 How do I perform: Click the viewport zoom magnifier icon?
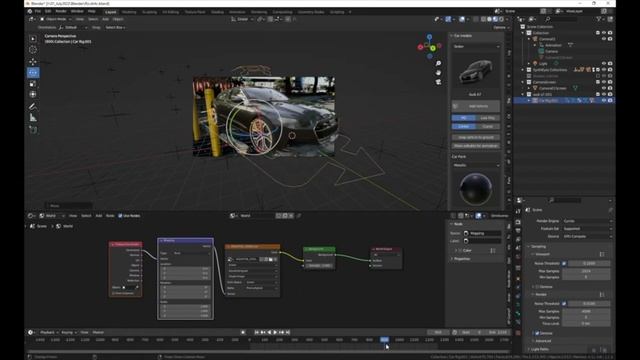(x=438, y=63)
